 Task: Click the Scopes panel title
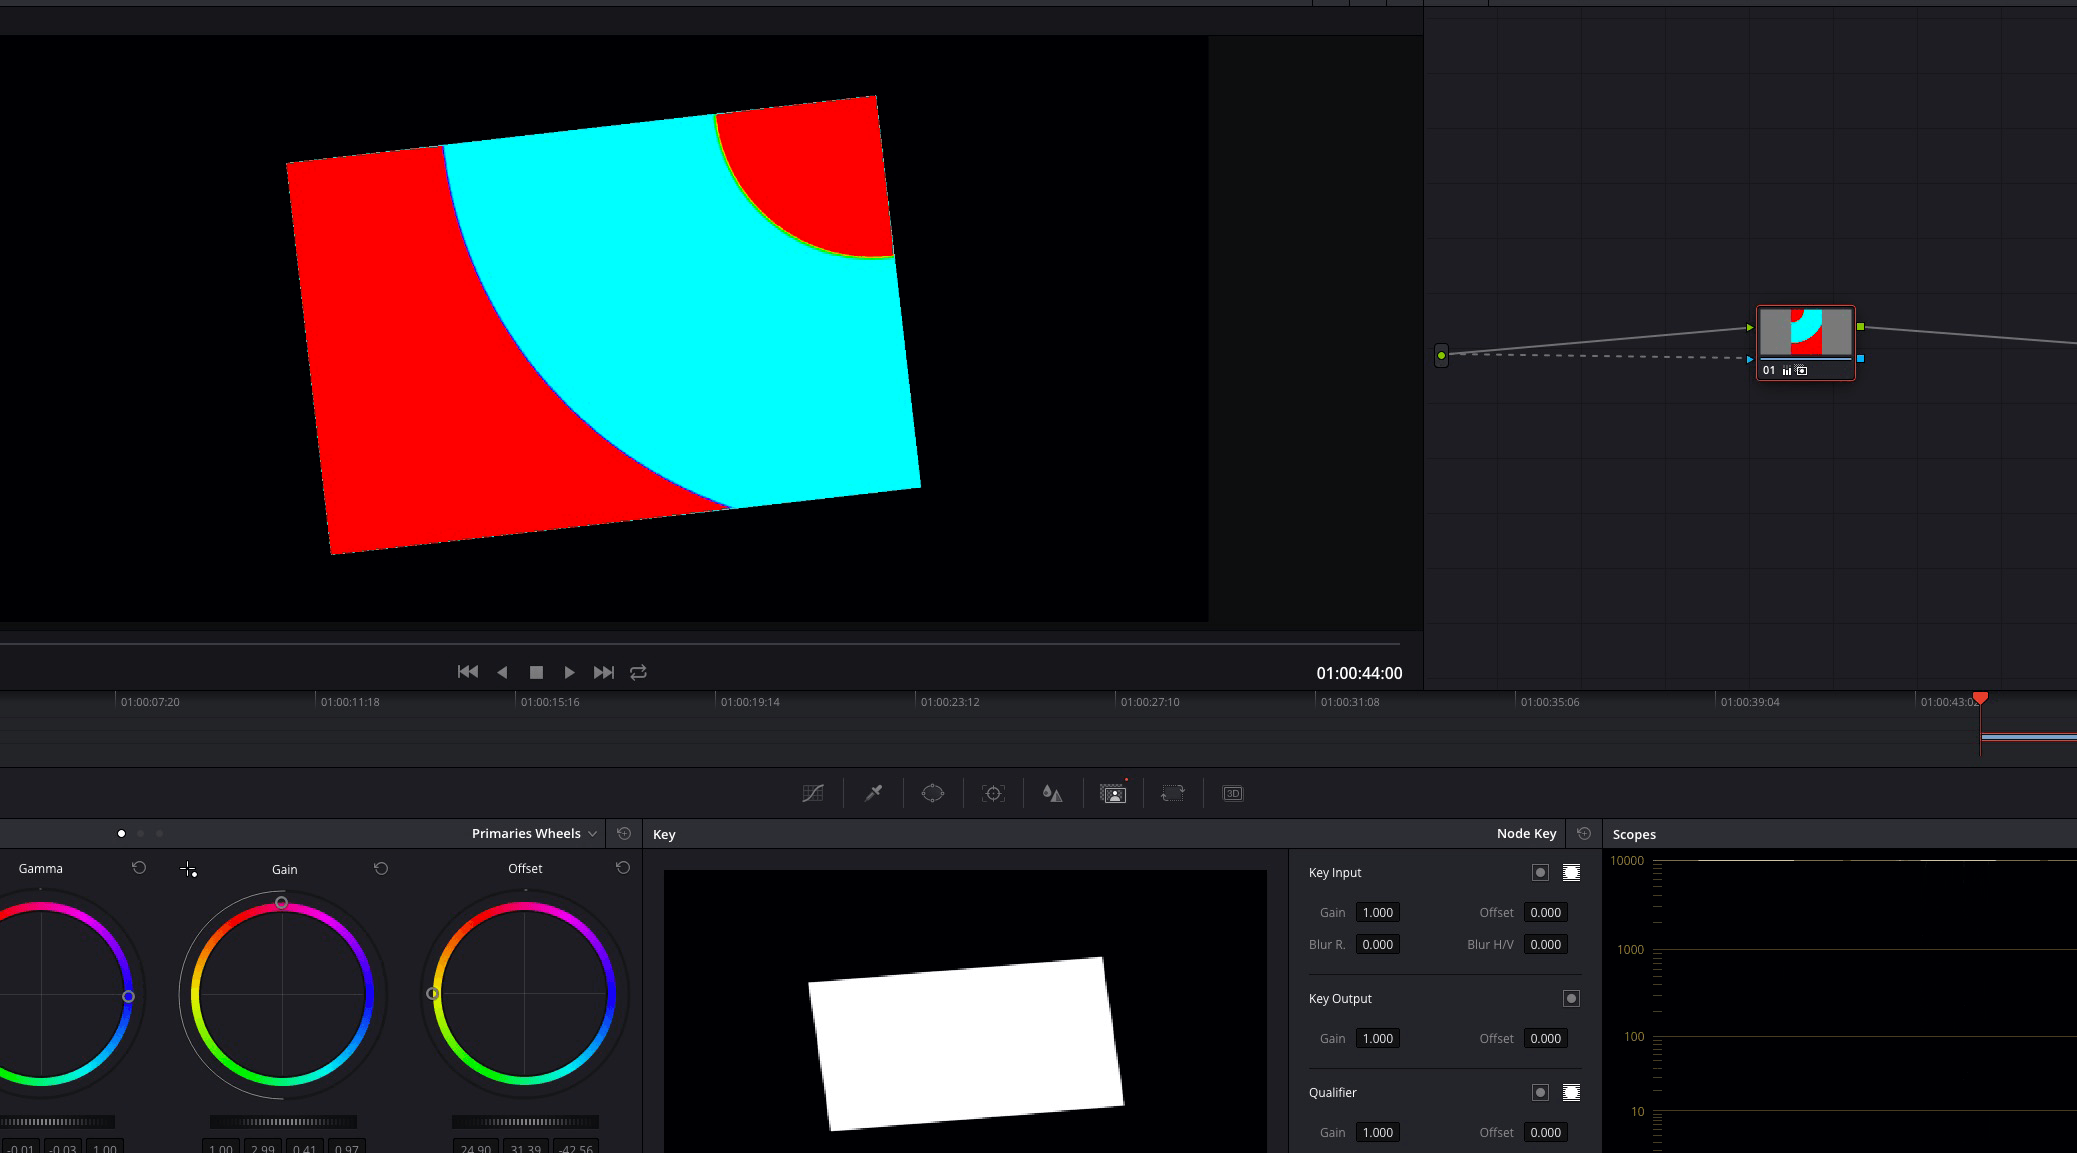coord(1634,834)
